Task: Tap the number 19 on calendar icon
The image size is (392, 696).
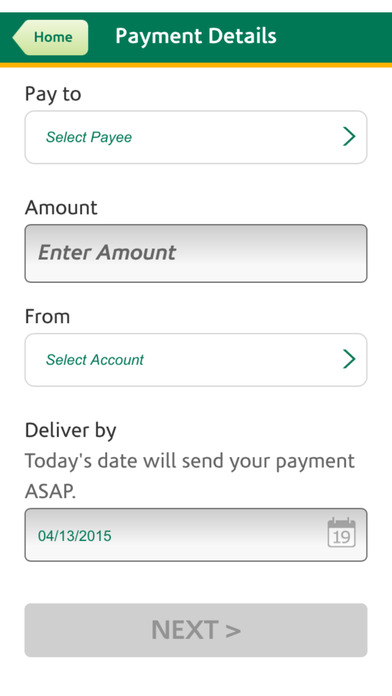Action: tap(341, 538)
